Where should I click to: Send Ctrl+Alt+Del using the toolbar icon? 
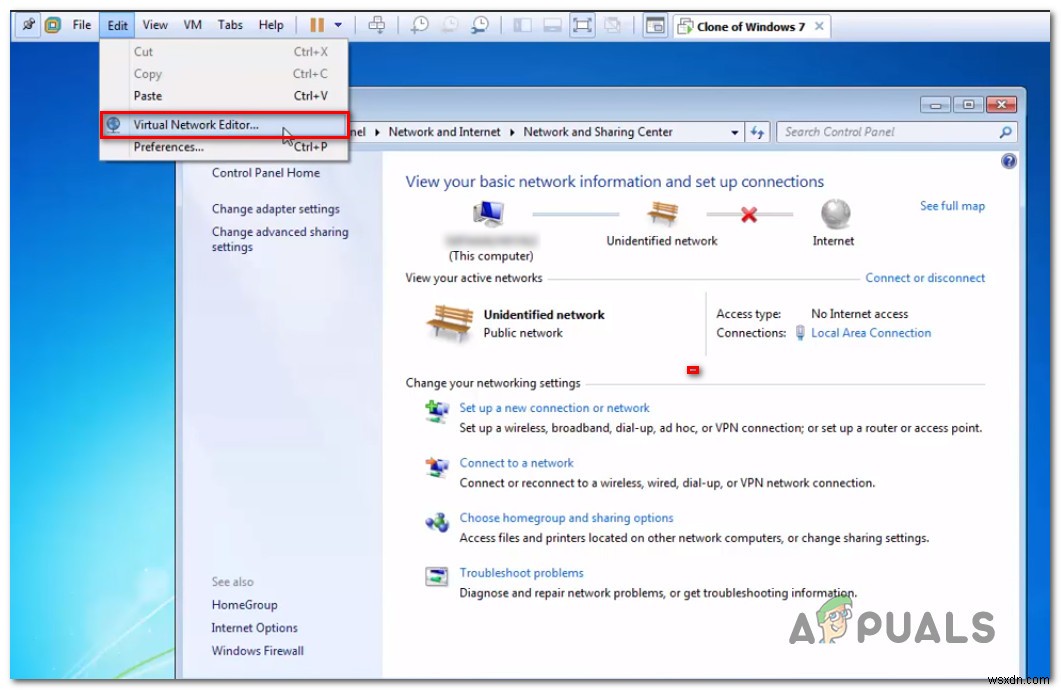[378, 24]
